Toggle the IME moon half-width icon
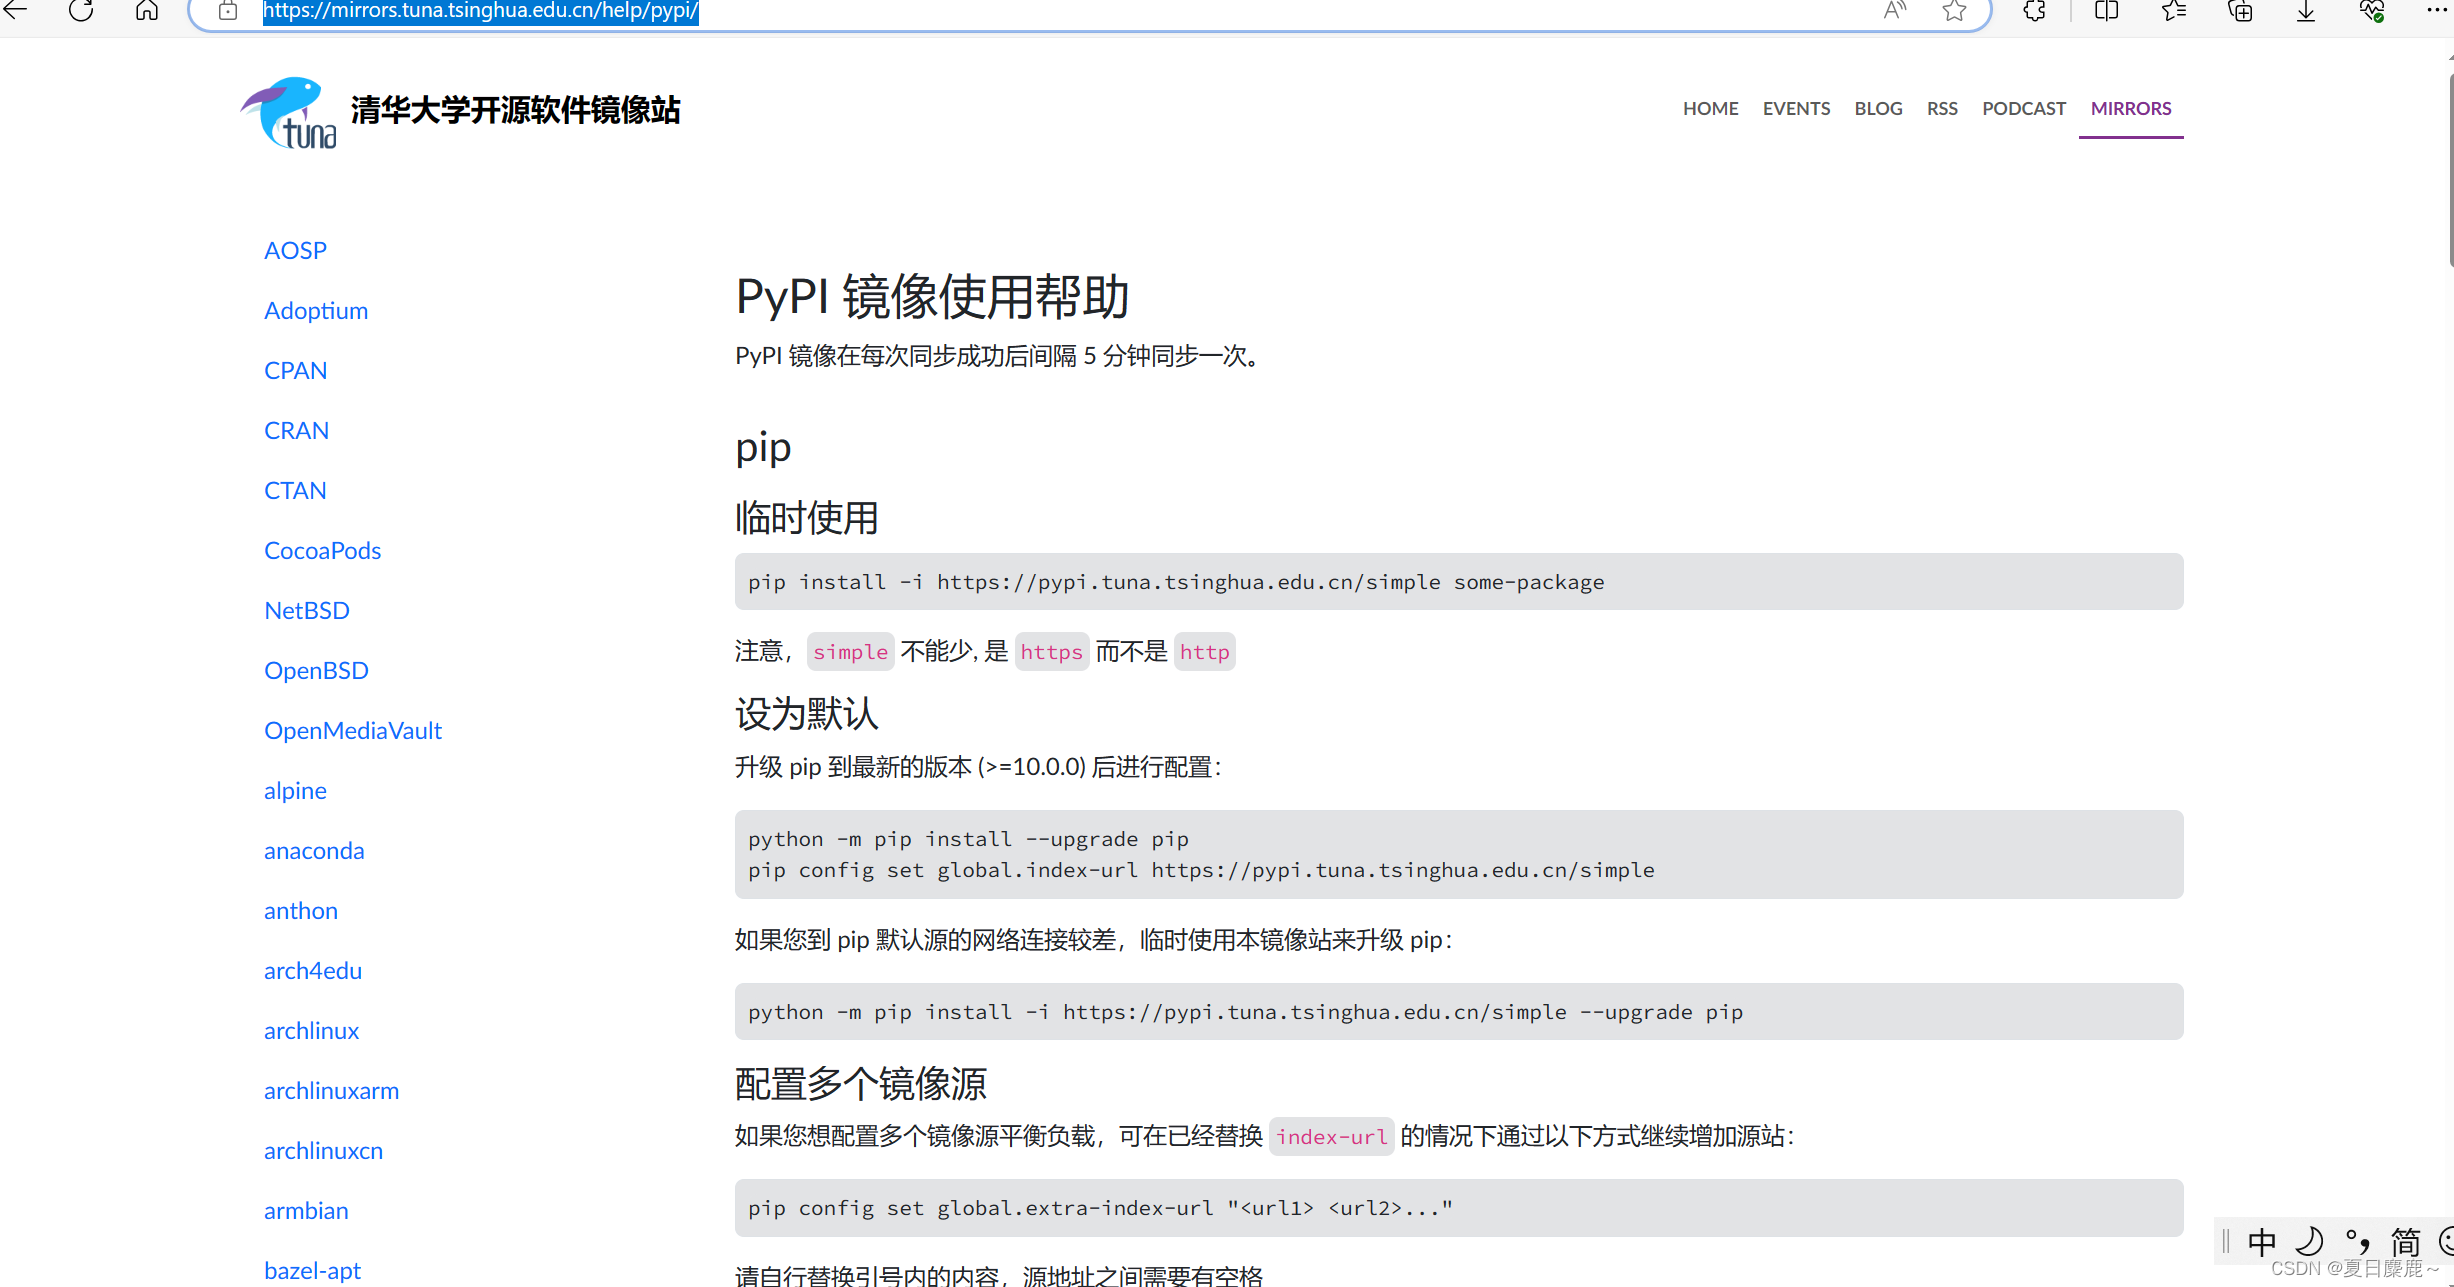This screenshot has width=2454, height=1287. (x=2309, y=1241)
